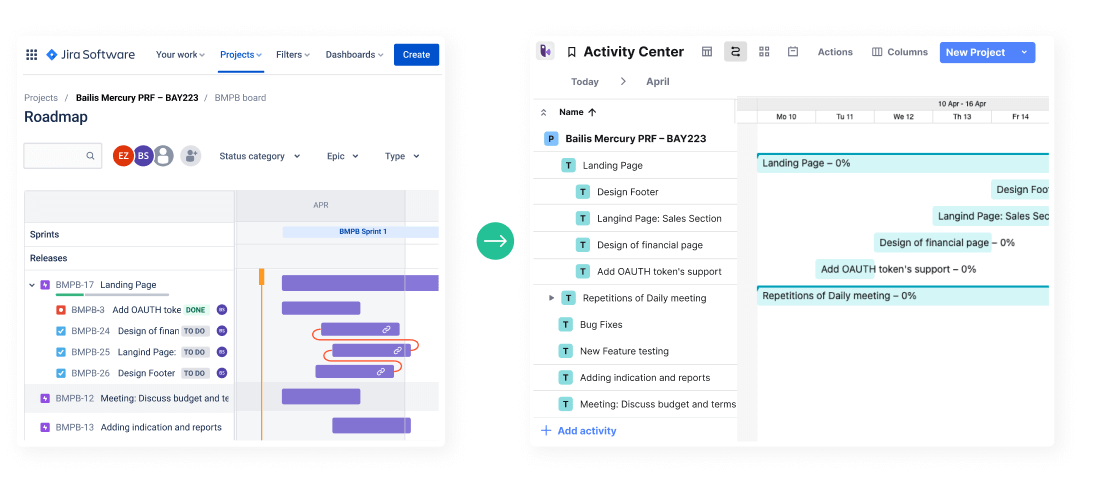Select the BMPB-13 roadmap bar
Image resolution: width=1100 pixels, height=485 pixels.
coord(371,425)
